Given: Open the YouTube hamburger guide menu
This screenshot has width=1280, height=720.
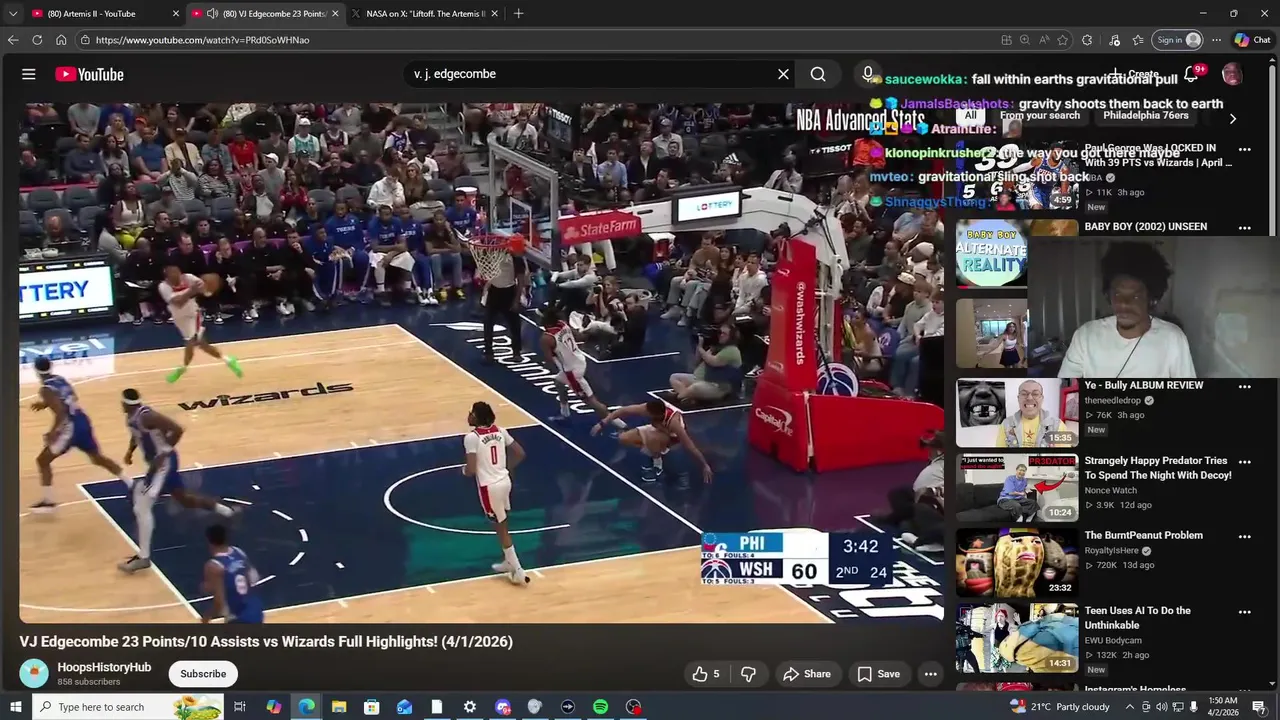Looking at the screenshot, I should (x=29, y=74).
